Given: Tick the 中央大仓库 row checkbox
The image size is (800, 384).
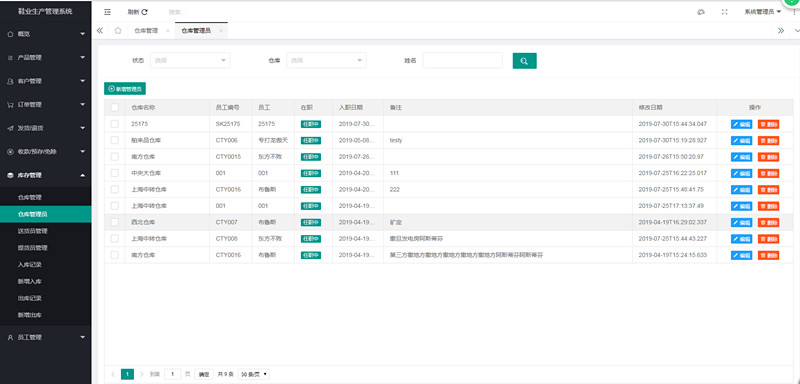Looking at the screenshot, I should pos(114,173).
